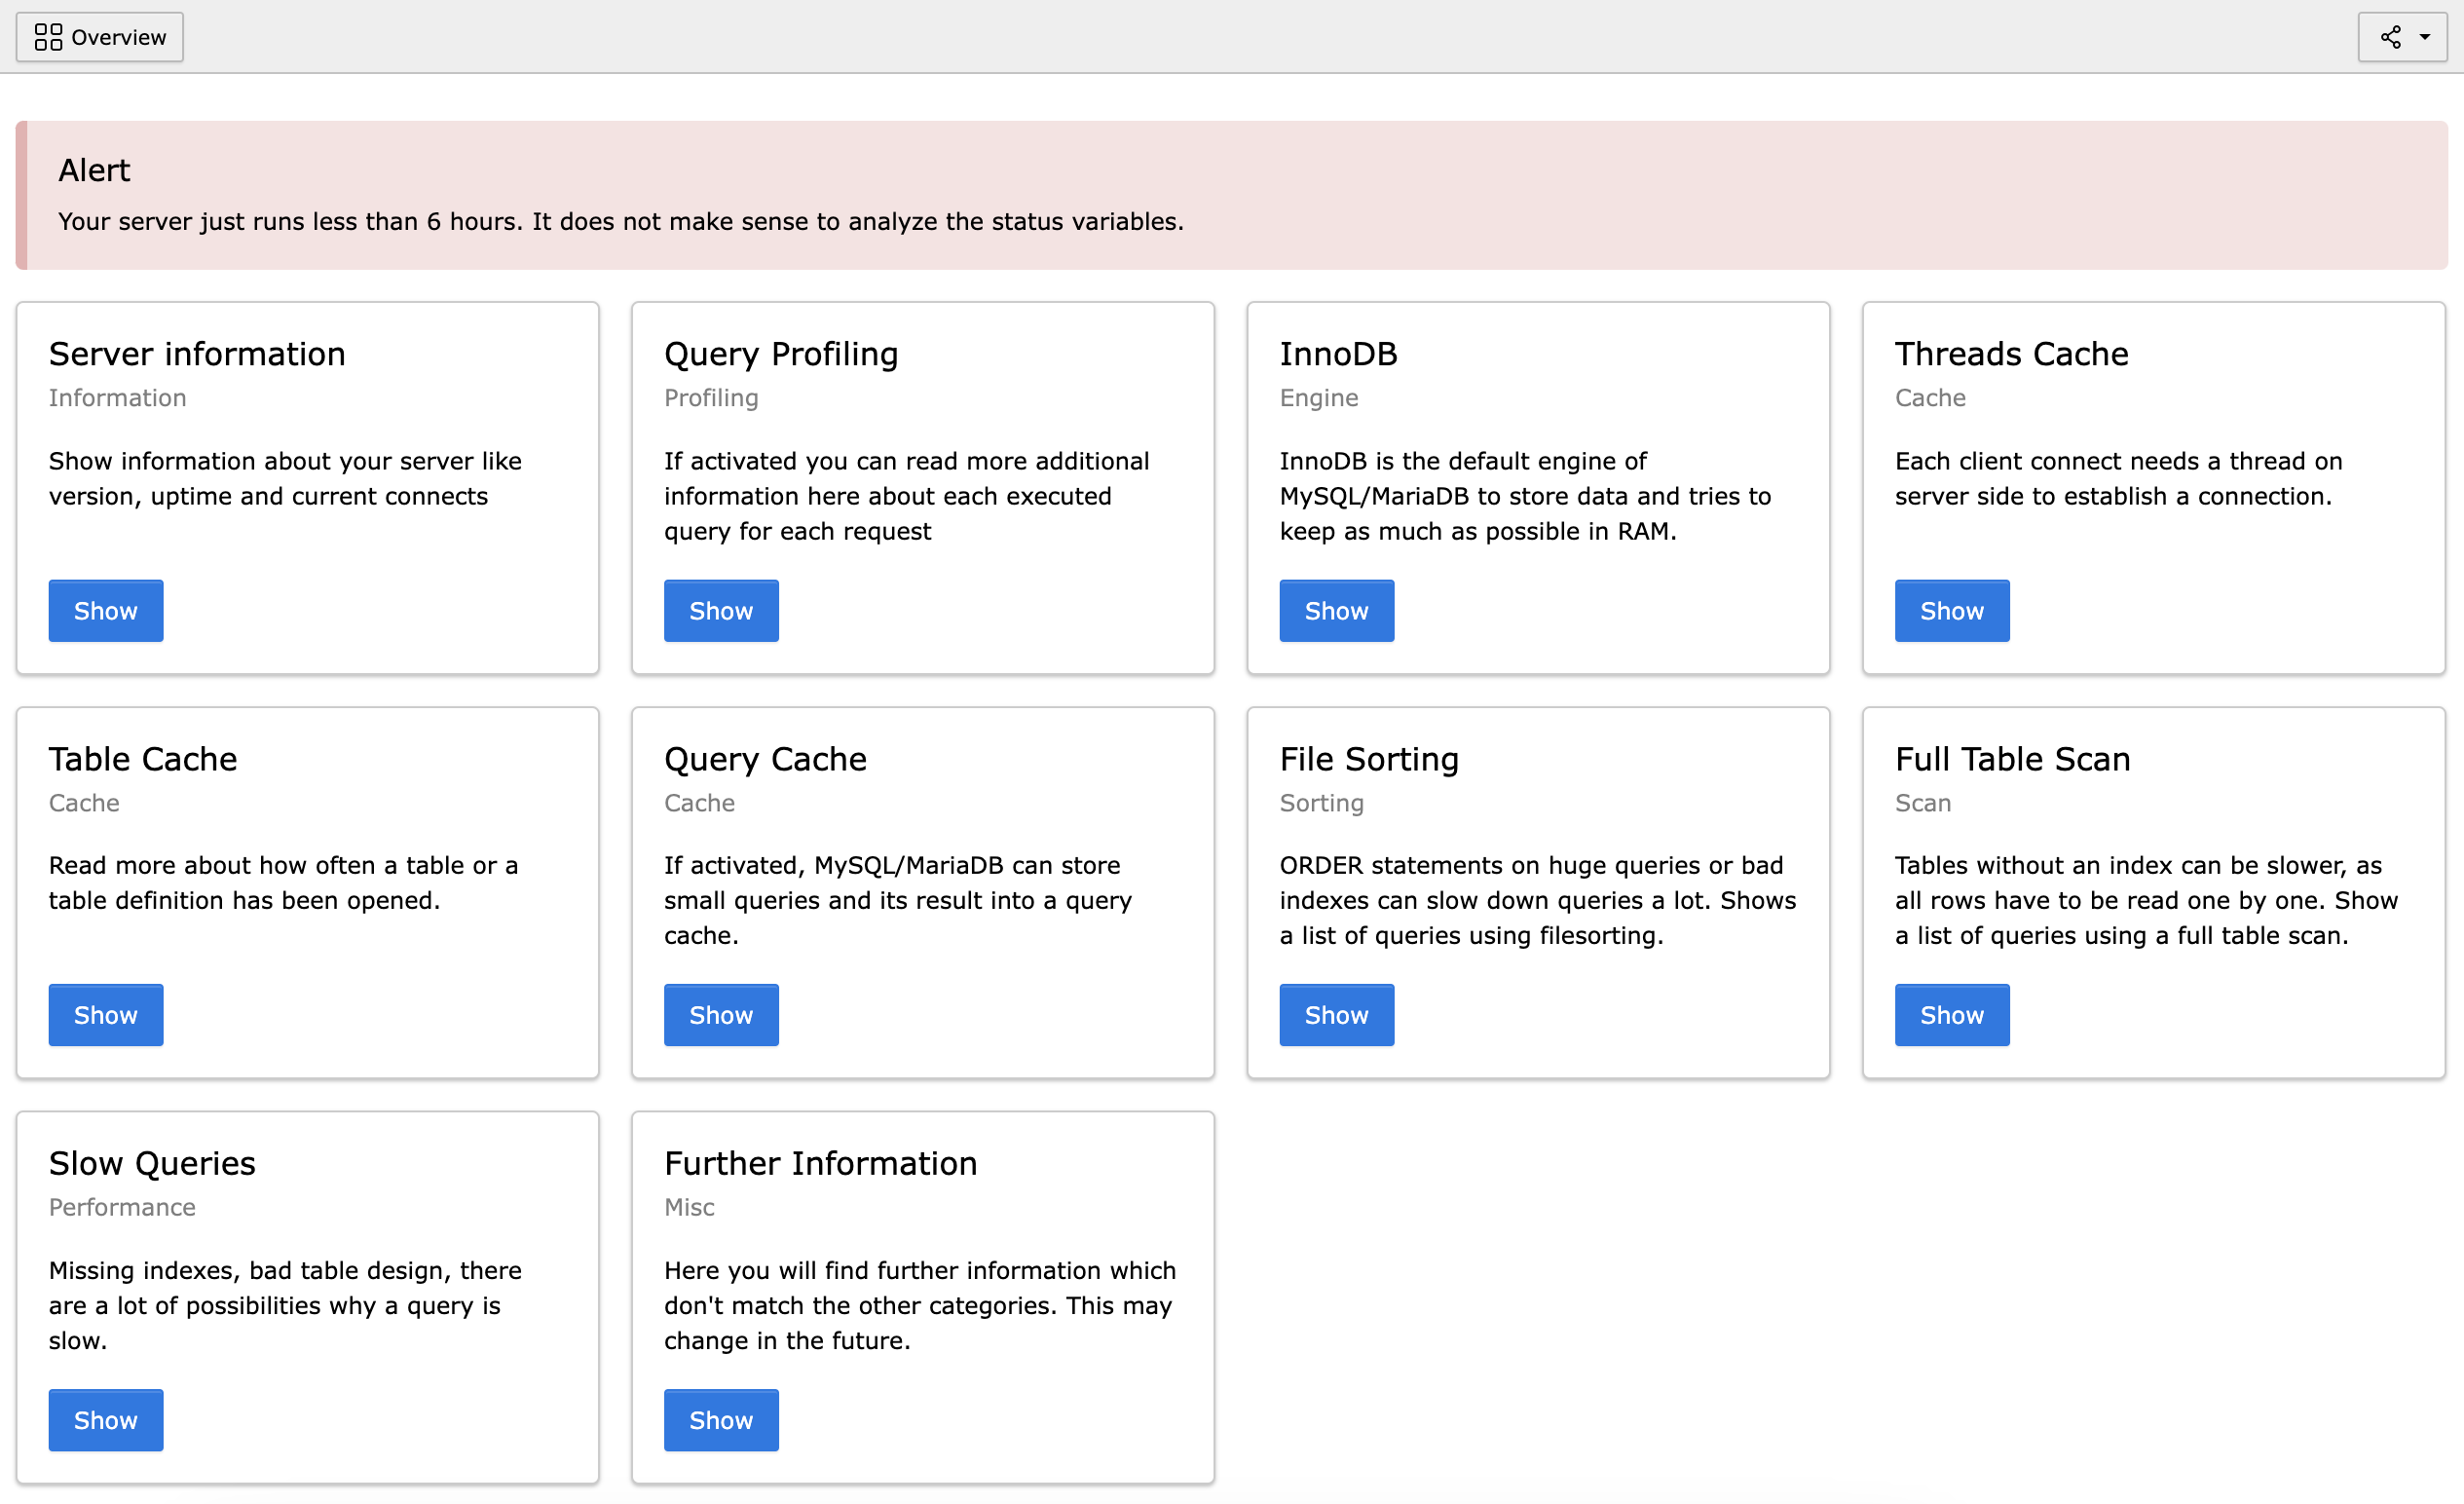Click the Slow Queries card heading
The width and height of the screenshot is (2464, 1504).
click(x=151, y=1162)
